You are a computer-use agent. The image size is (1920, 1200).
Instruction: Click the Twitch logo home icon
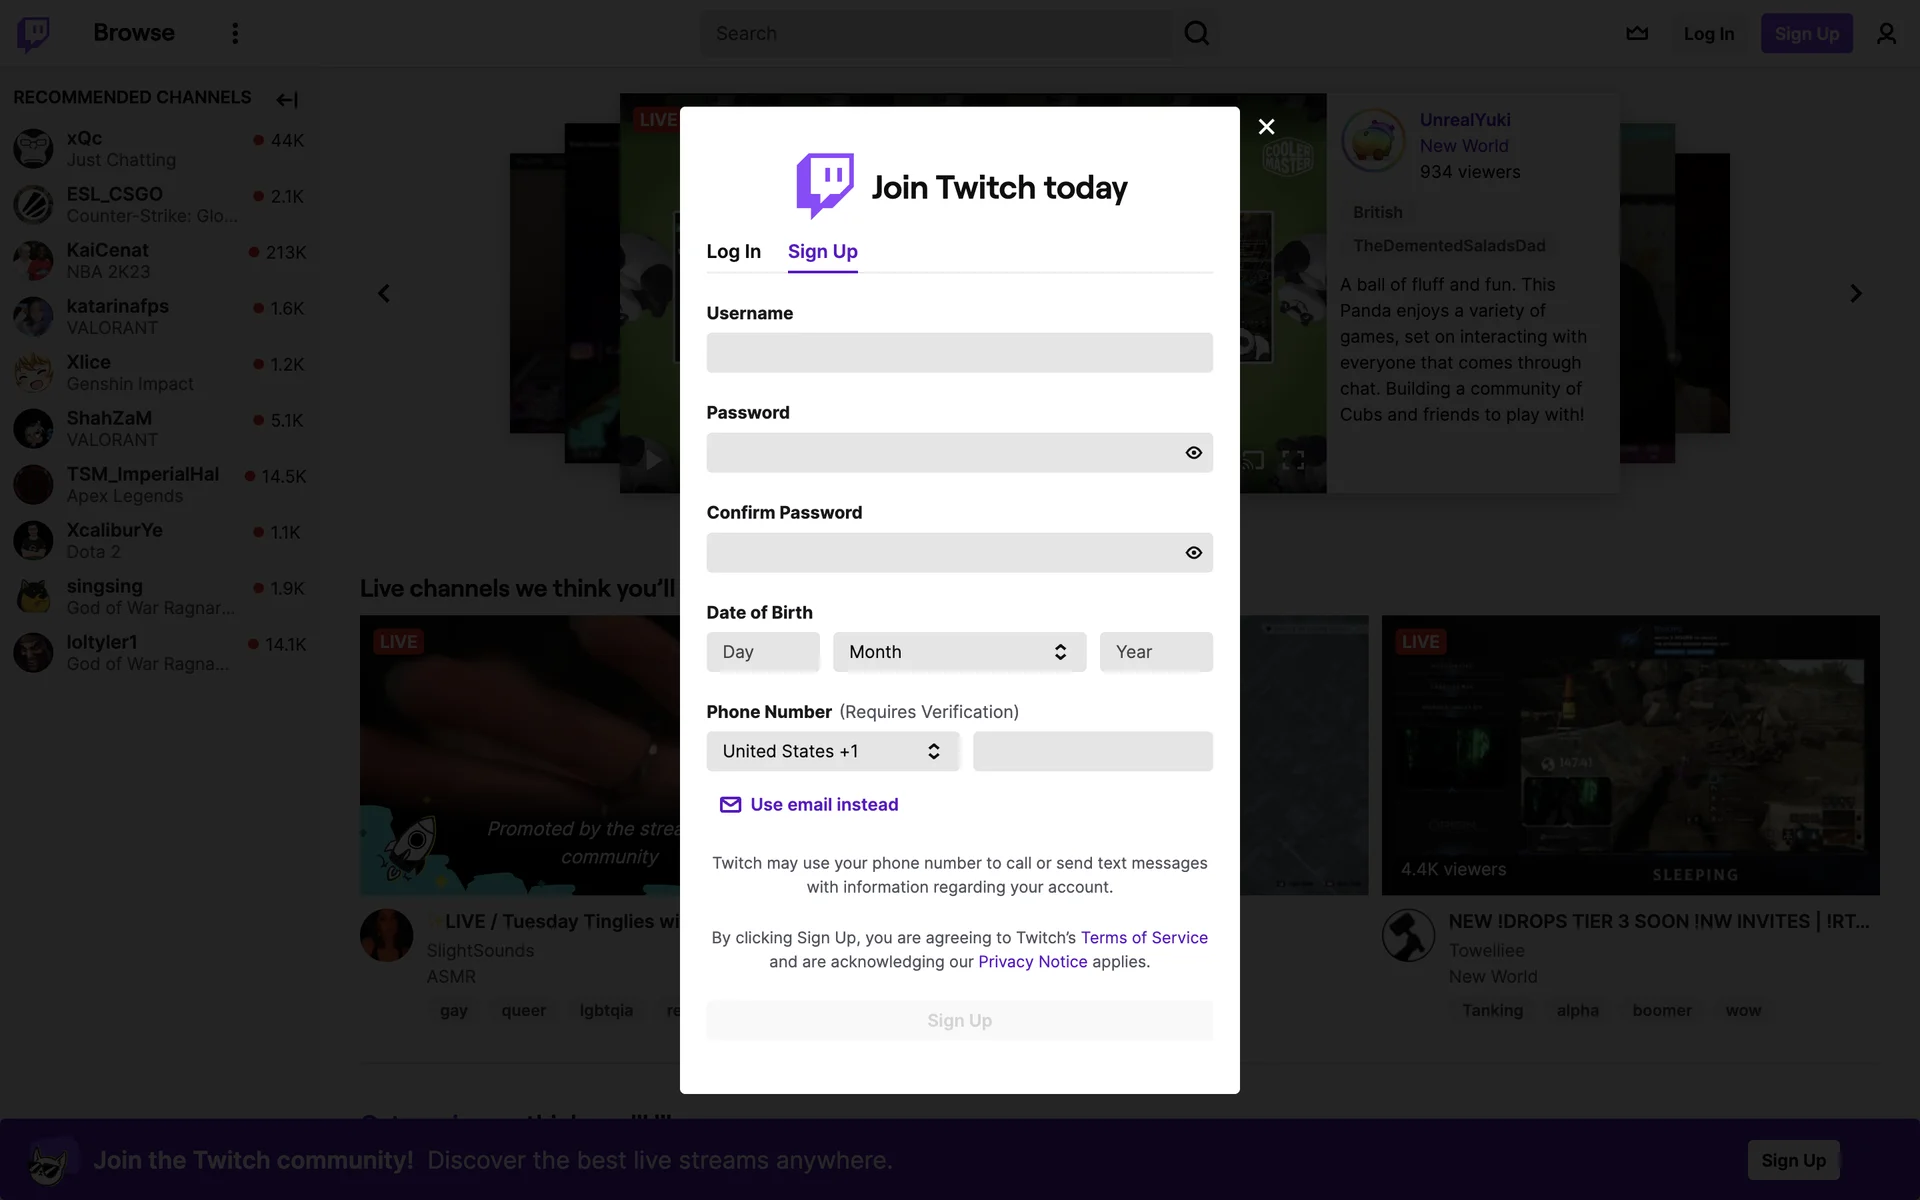tap(34, 34)
